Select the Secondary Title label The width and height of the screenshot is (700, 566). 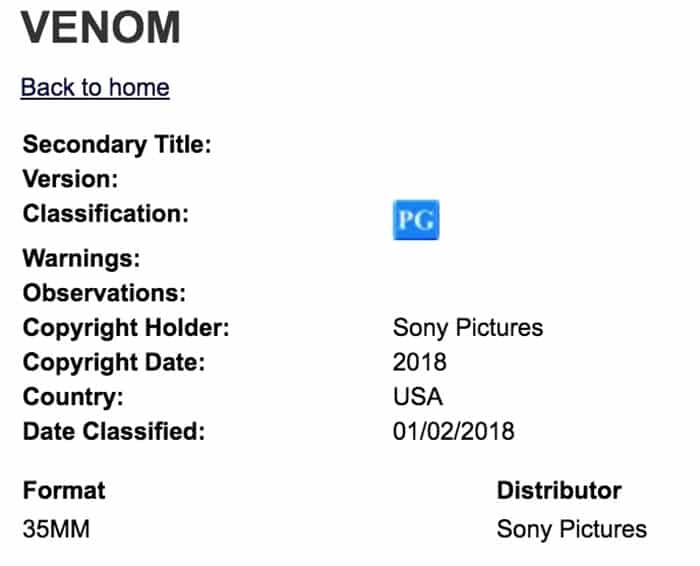tap(117, 144)
